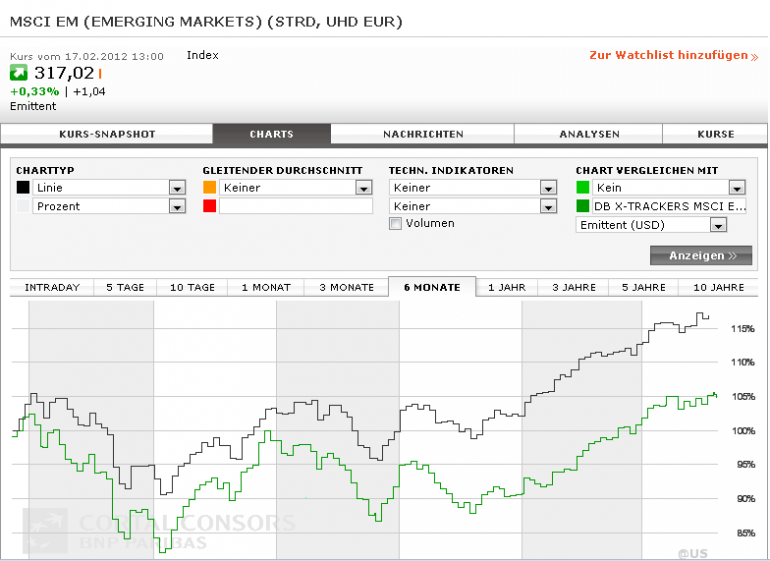Expand the Emittent (USD) dropdown
The width and height of the screenshot is (770, 561).
pyautogui.click(x=651, y=225)
